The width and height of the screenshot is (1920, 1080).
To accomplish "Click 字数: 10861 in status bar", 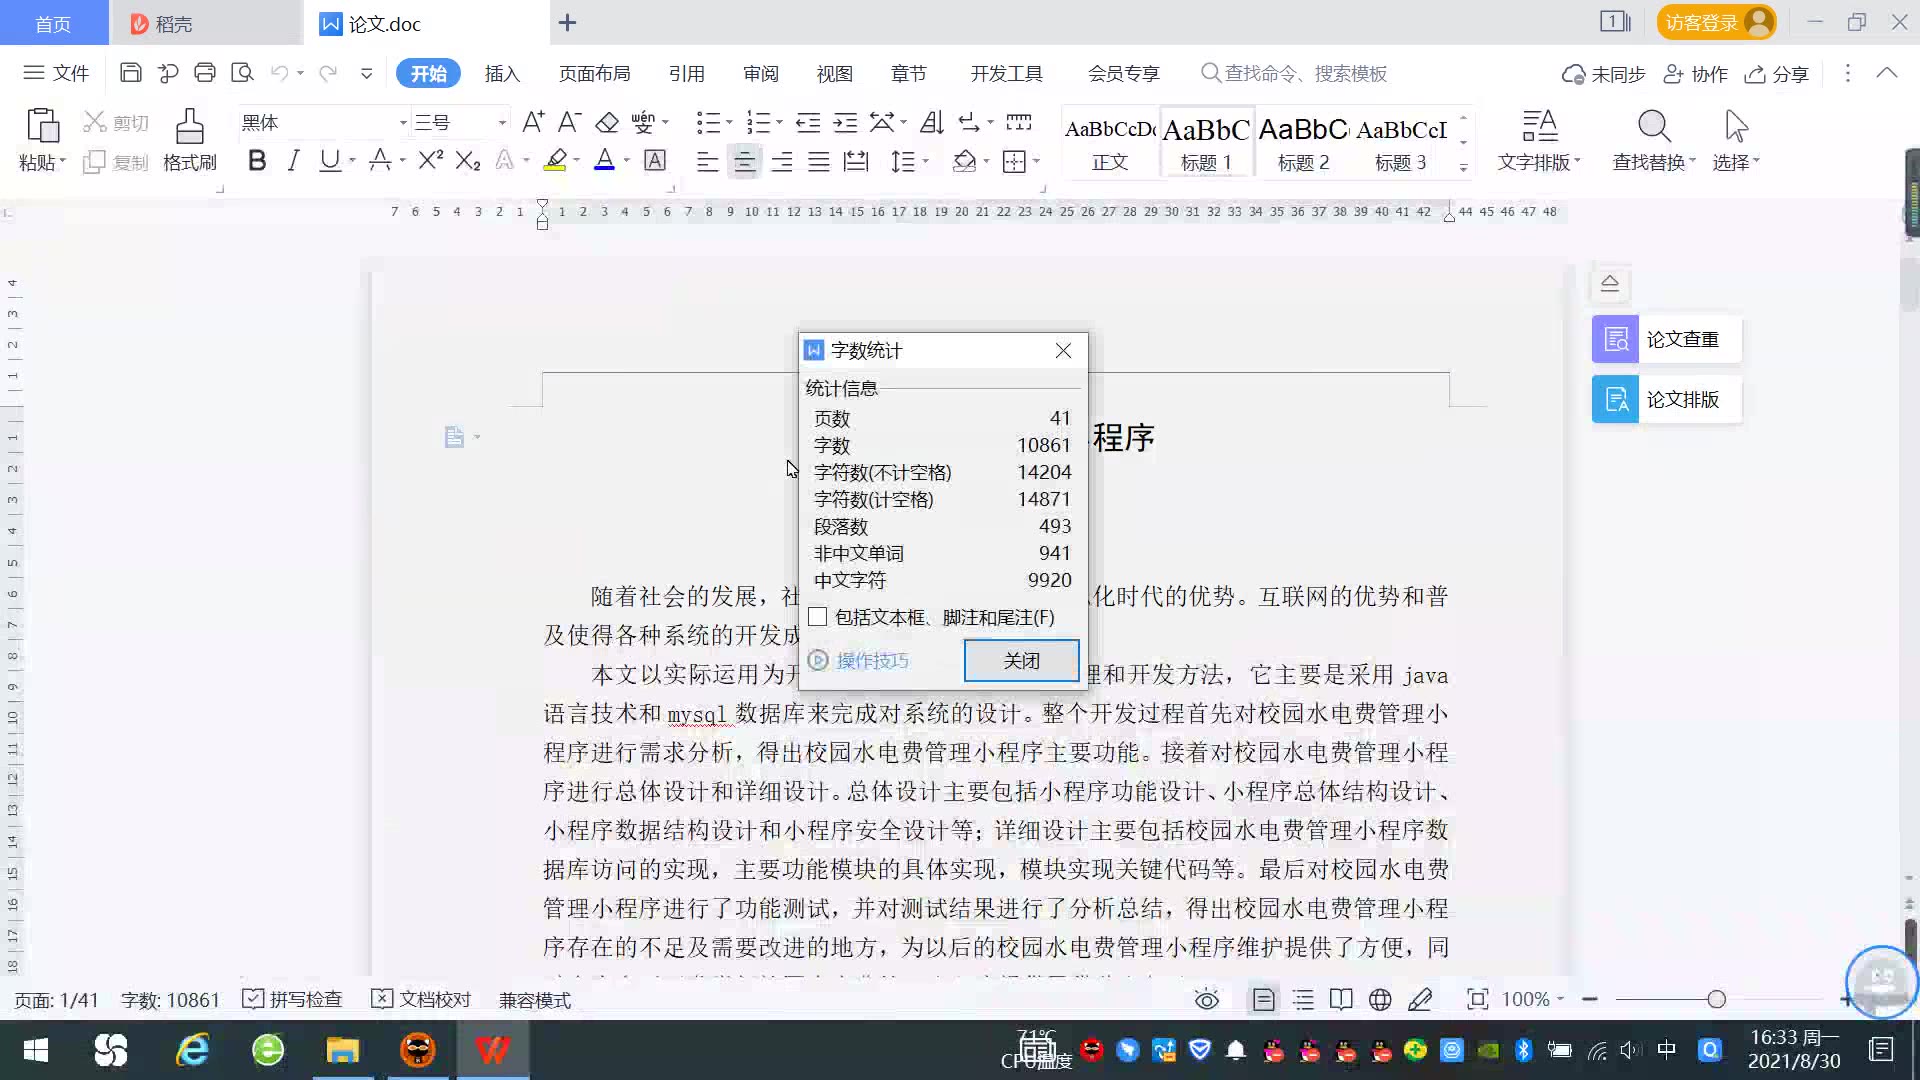I will [x=170, y=1000].
